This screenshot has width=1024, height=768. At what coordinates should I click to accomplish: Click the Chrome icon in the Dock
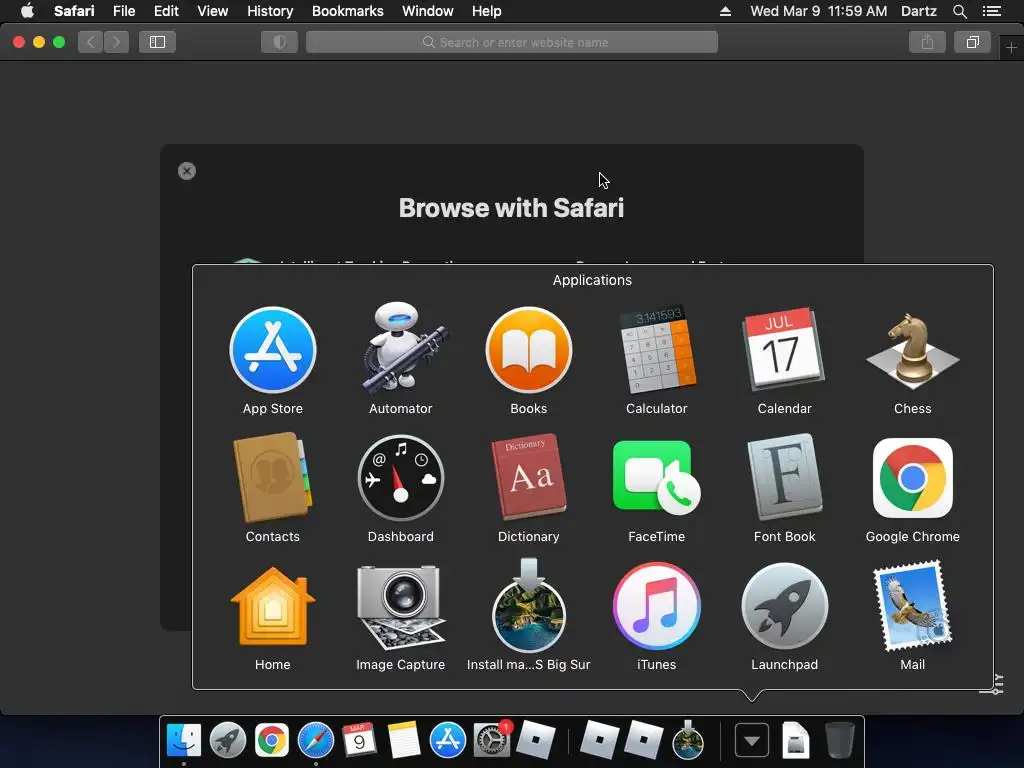(272, 741)
